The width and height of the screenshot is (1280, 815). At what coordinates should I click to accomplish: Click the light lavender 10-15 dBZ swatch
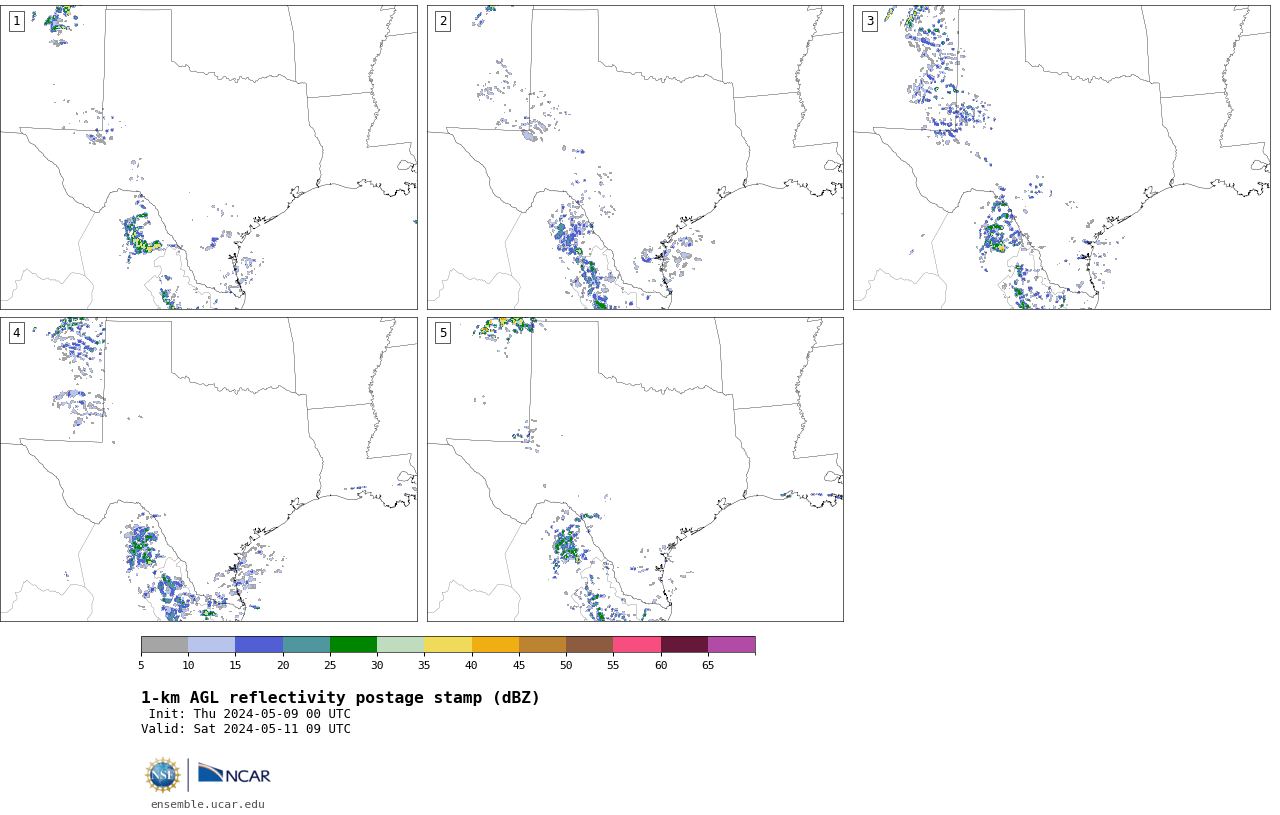point(211,644)
